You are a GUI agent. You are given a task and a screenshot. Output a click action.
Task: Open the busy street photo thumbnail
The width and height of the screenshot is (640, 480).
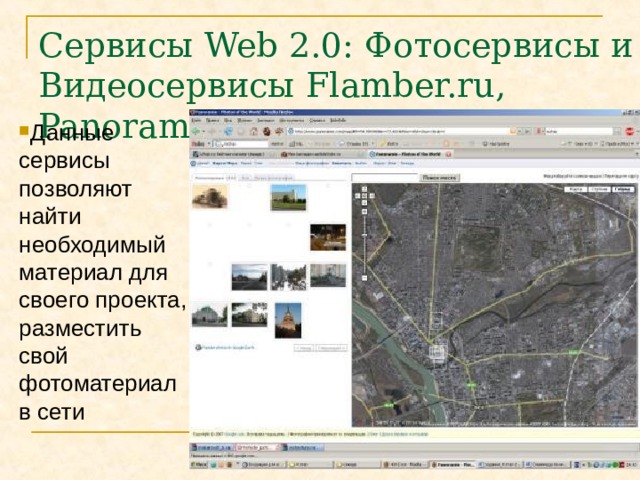289,277
